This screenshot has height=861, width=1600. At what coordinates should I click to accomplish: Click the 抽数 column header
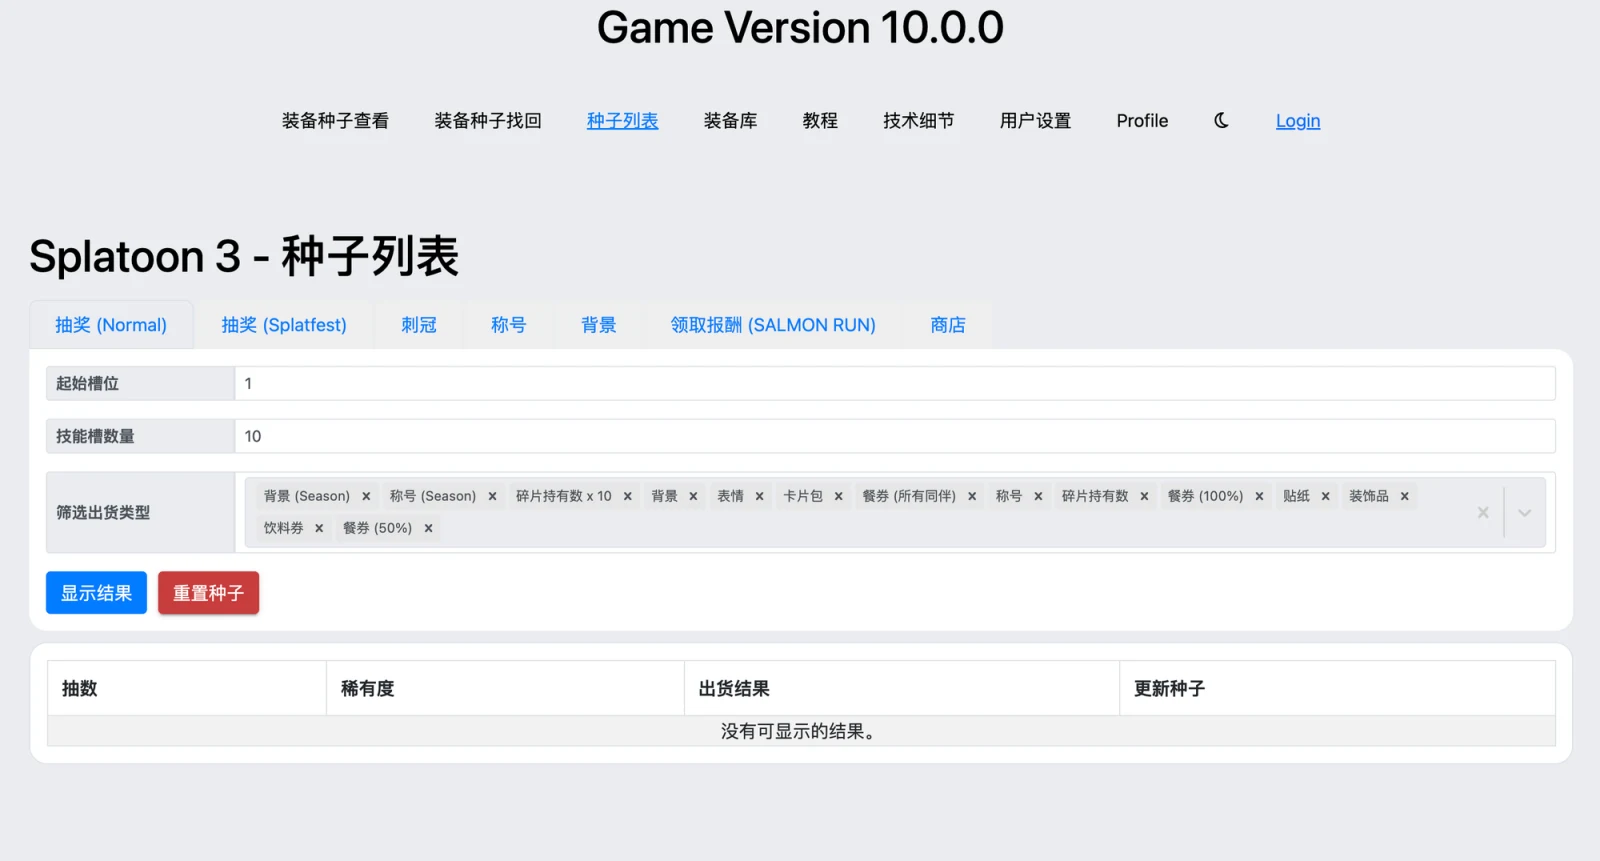click(x=187, y=688)
